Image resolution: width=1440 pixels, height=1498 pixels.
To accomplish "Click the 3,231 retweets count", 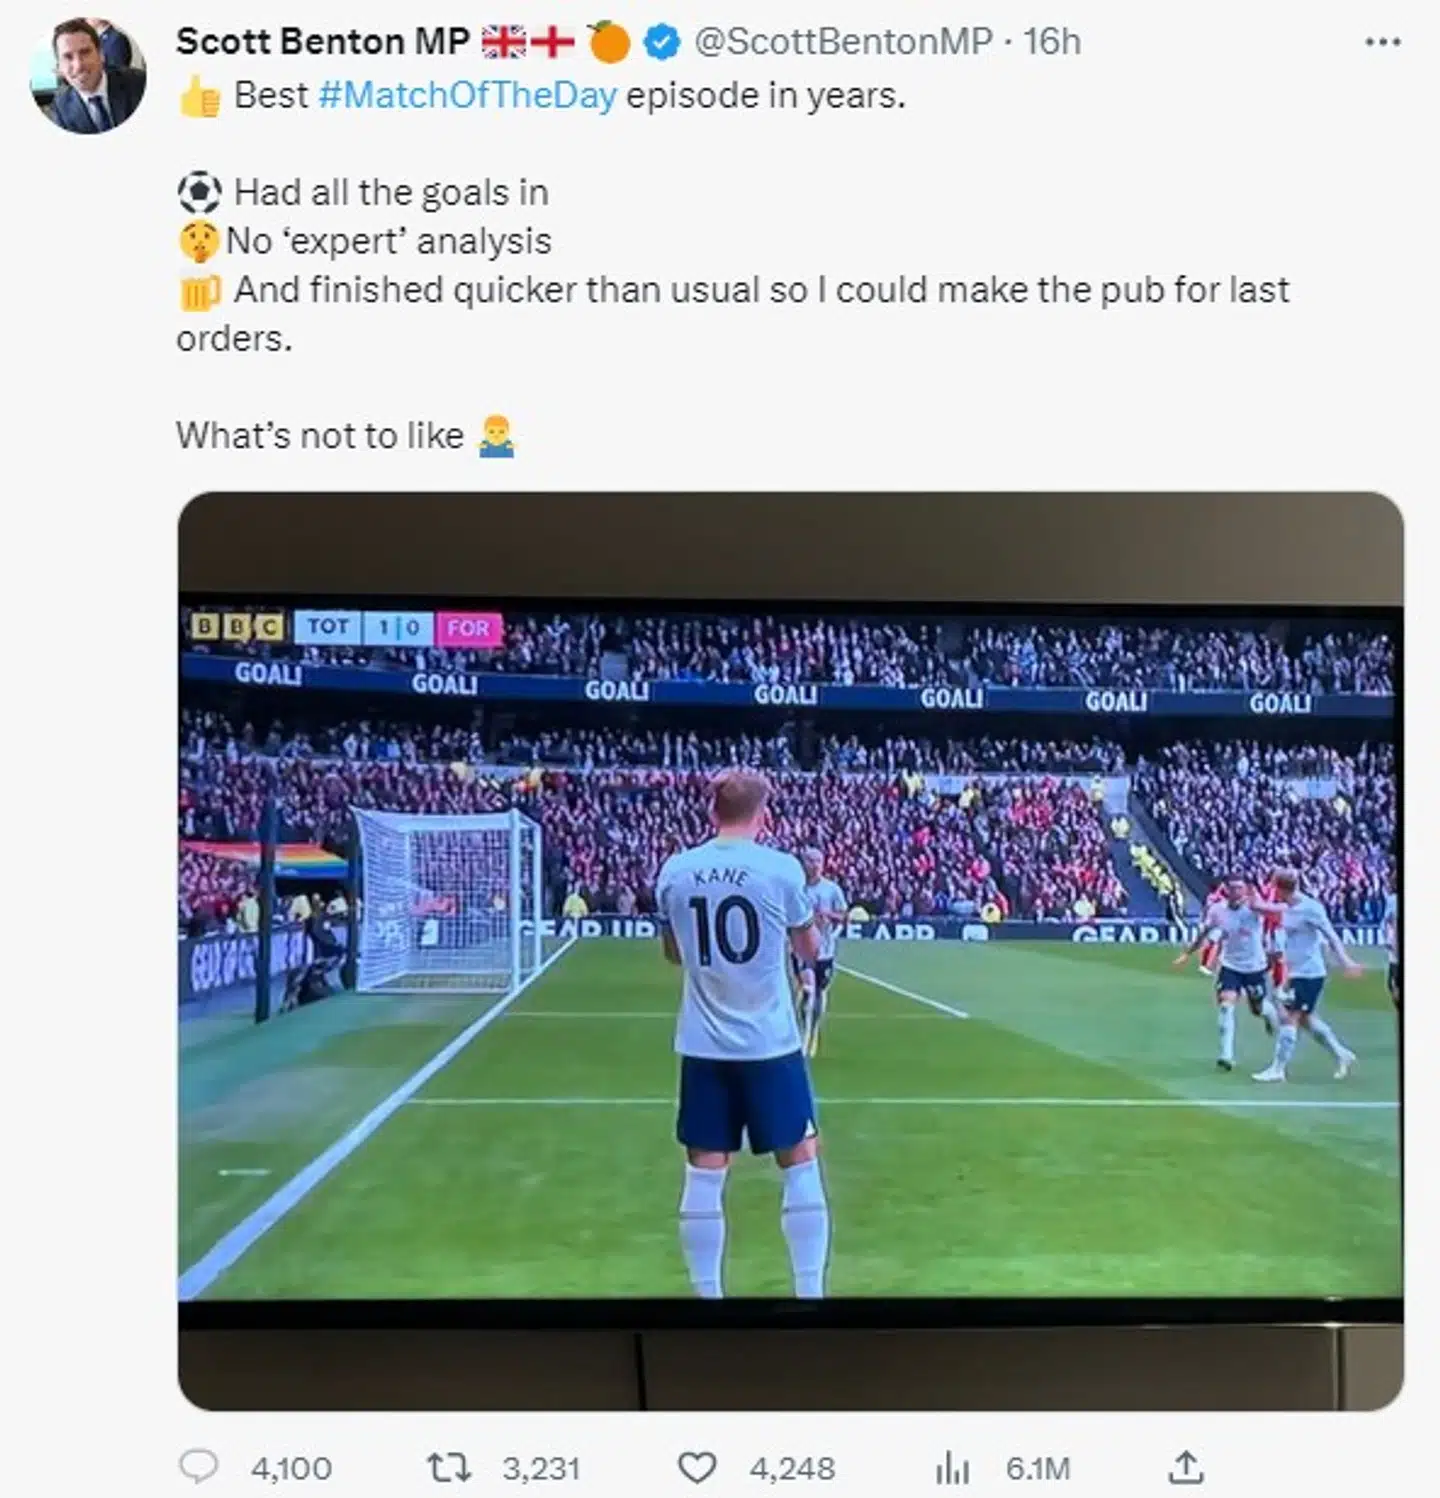I will 541,1468.
